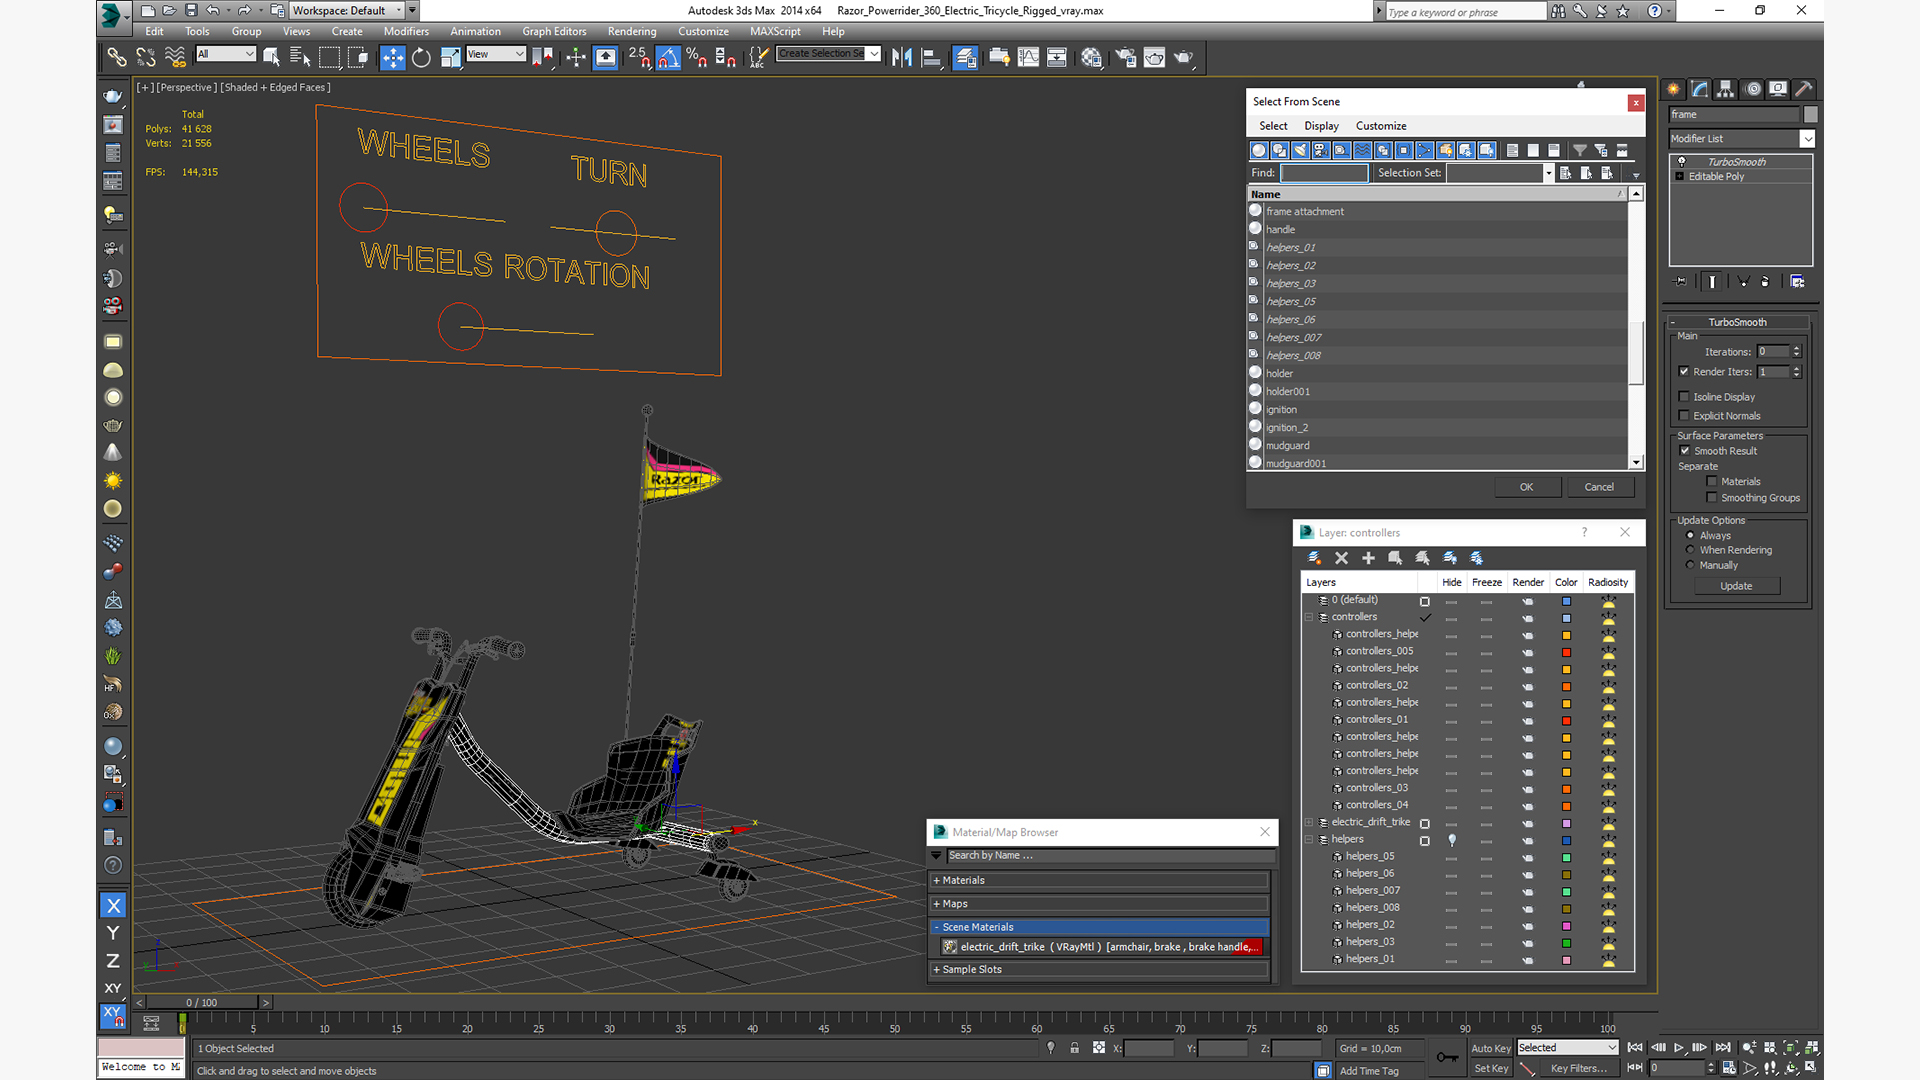The image size is (1920, 1080).
Task: Click the Auto Key button
Action: pos(1490,1048)
